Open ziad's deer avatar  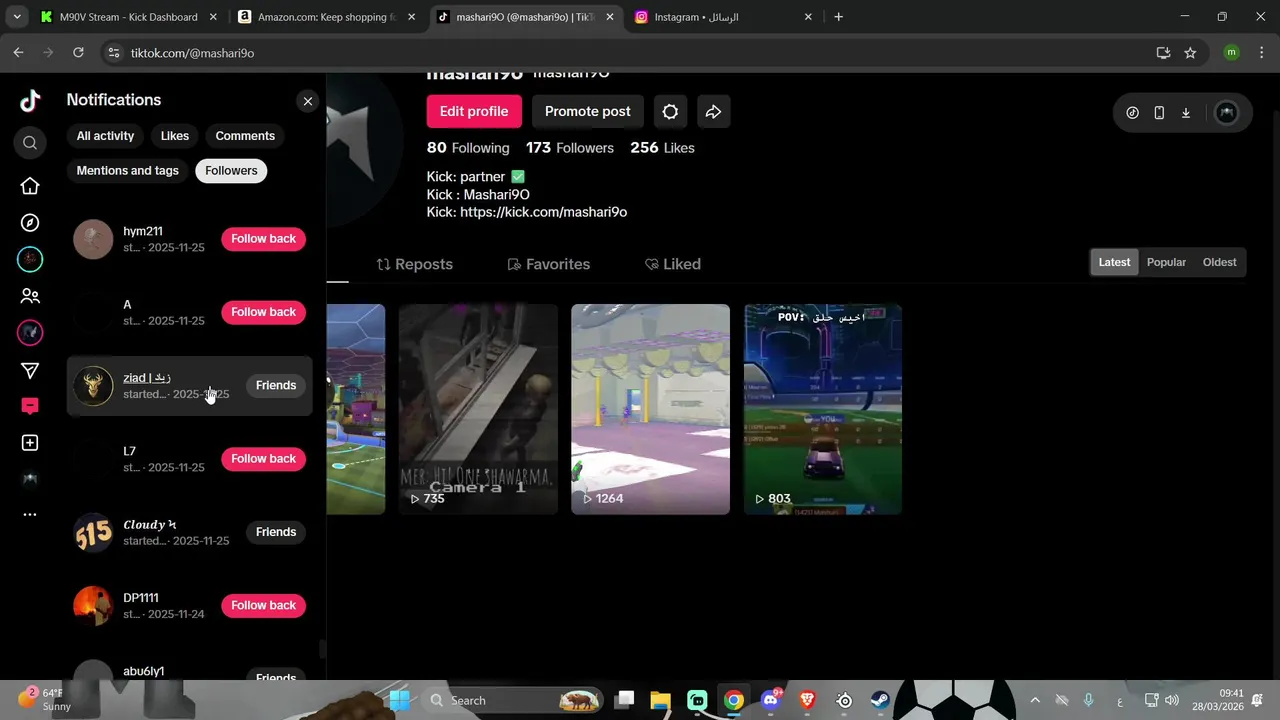(93, 385)
